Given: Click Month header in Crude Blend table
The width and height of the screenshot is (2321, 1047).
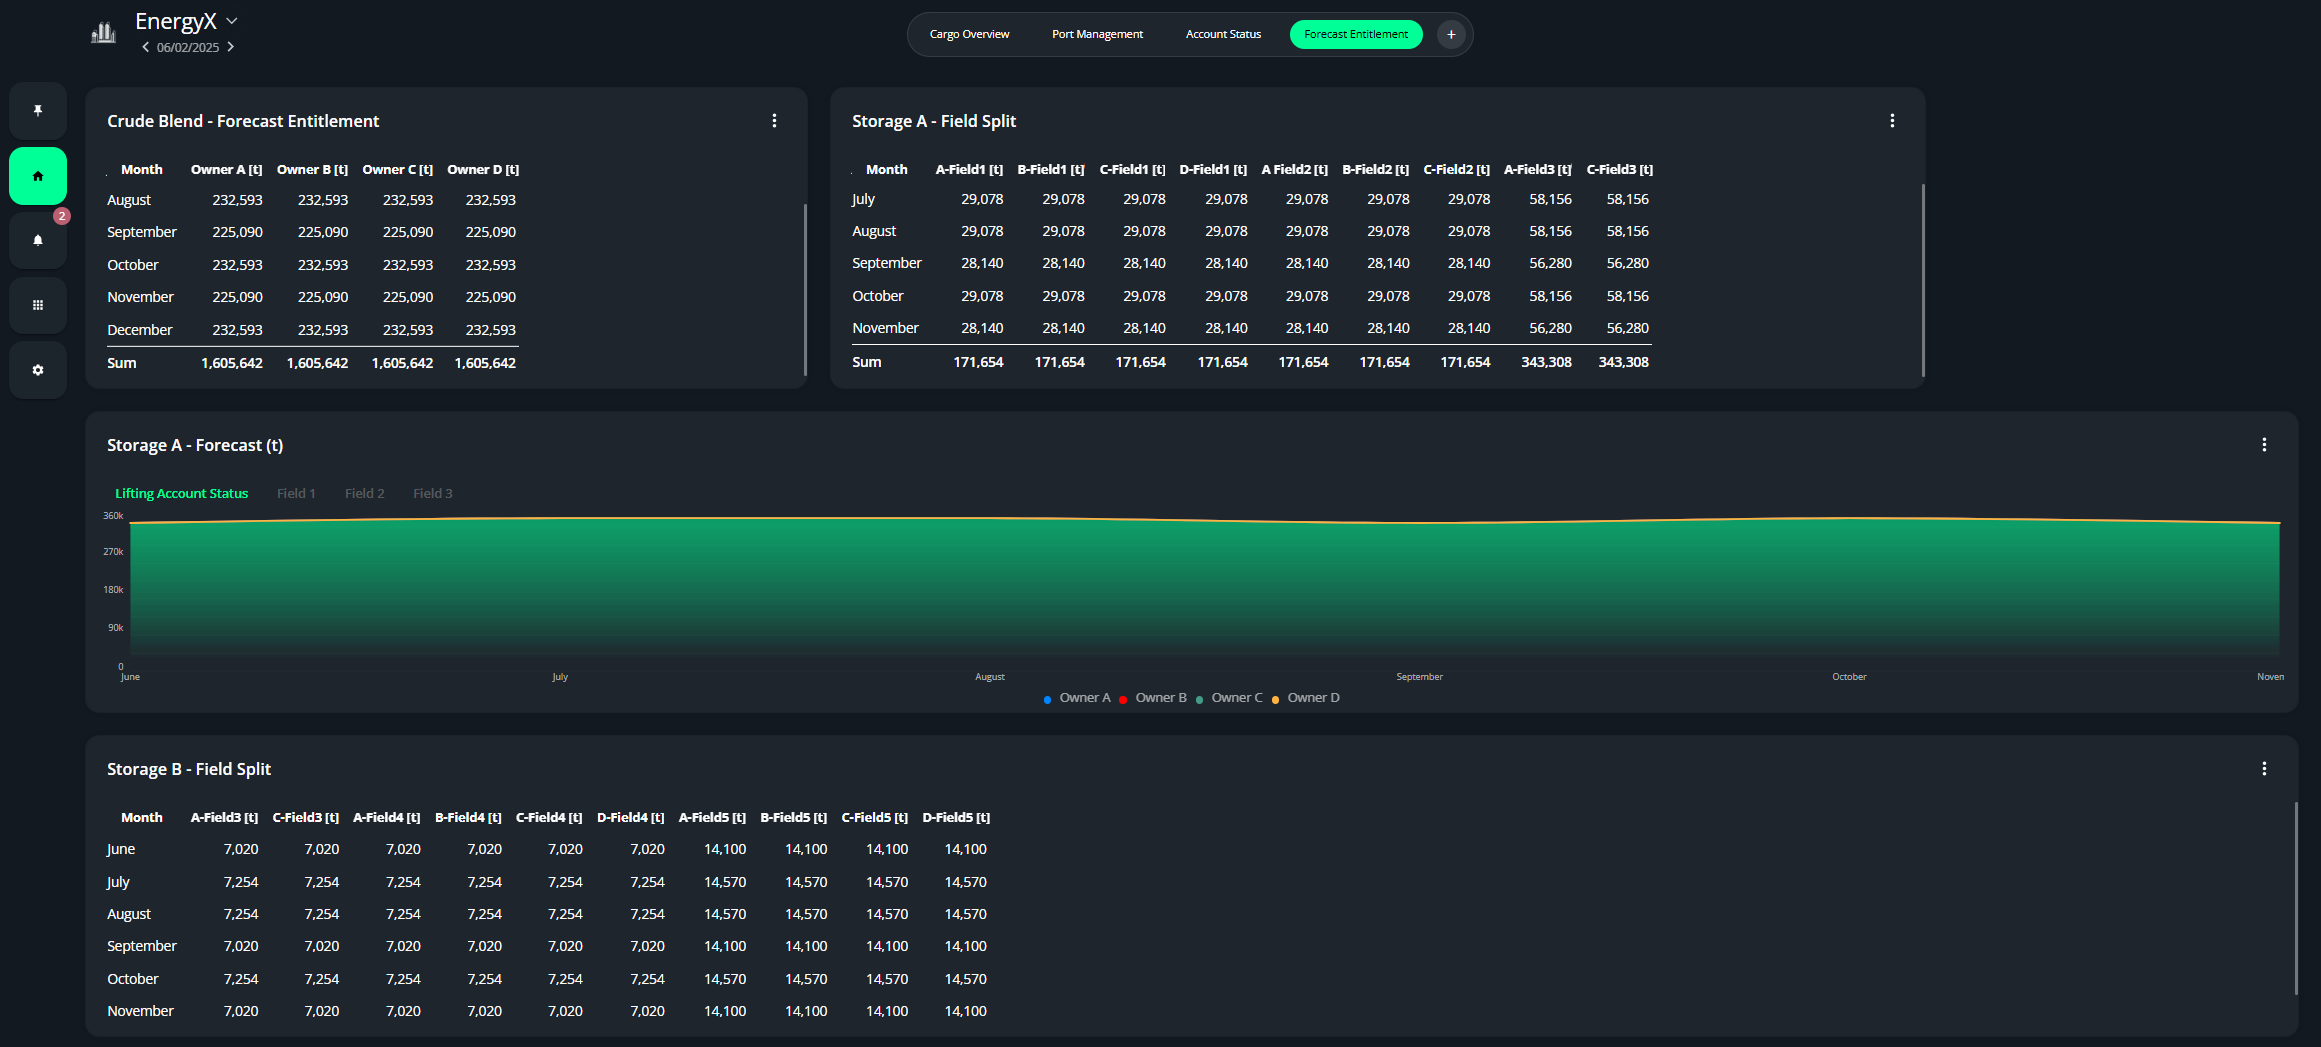Looking at the screenshot, I should pos(141,170).
